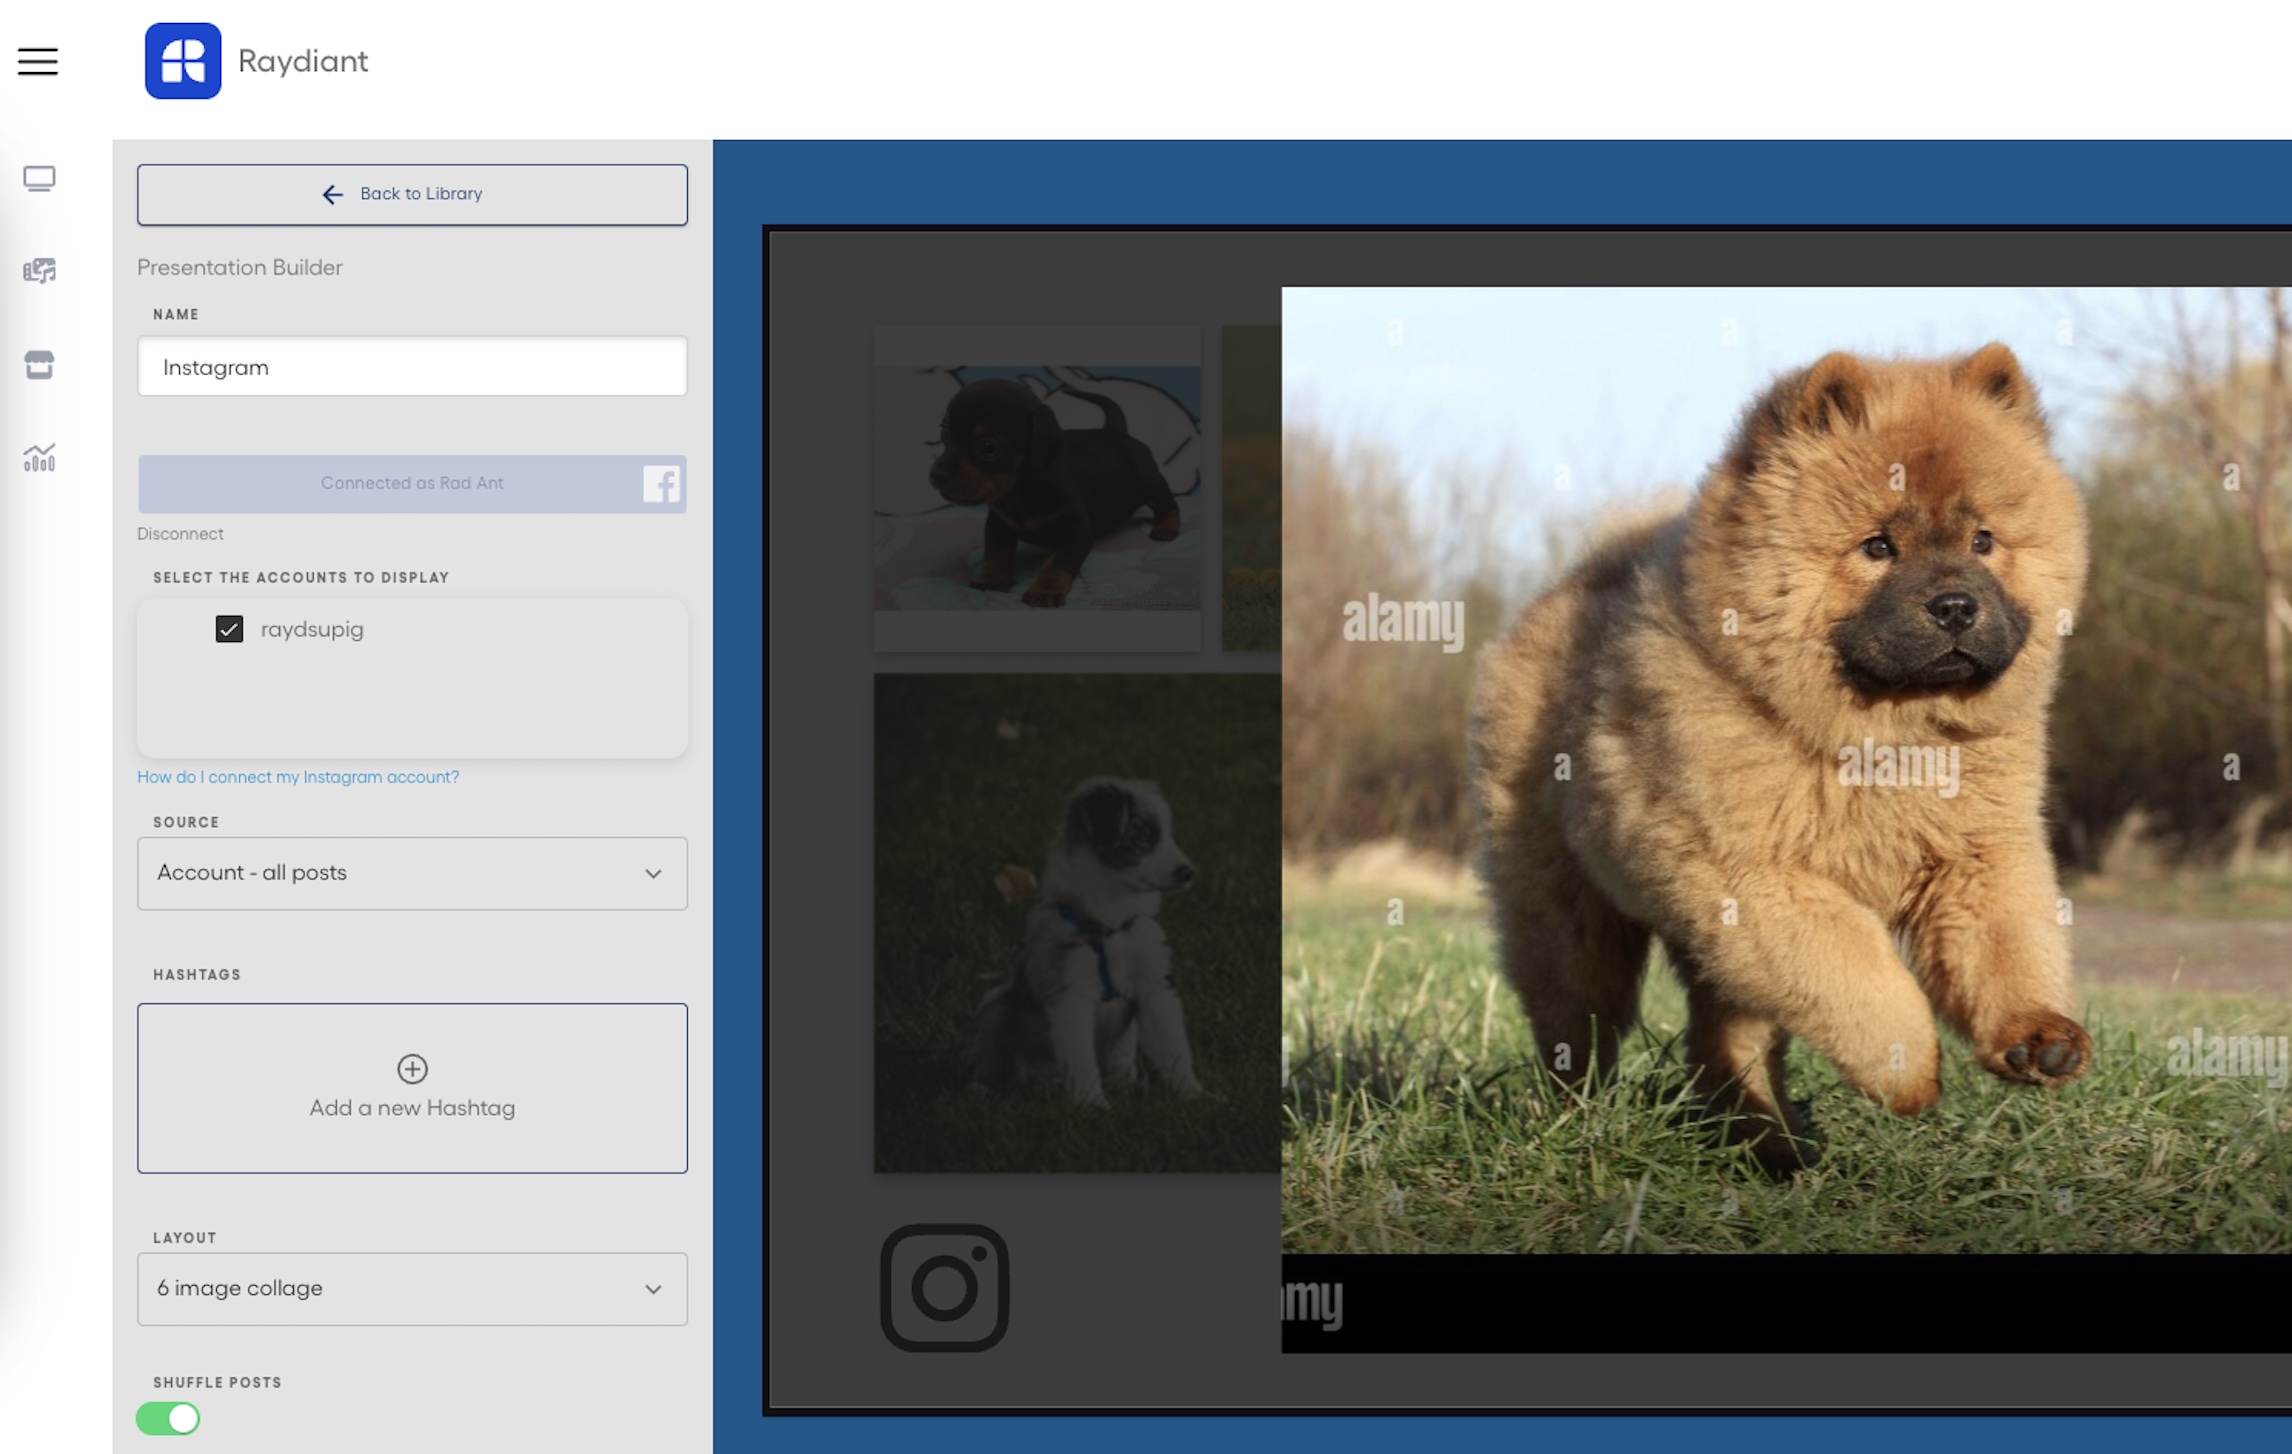Screen dimensions: 2292x1454
Task: Toggle the Connected as Rad Ant button
Action: coord(412,483)
